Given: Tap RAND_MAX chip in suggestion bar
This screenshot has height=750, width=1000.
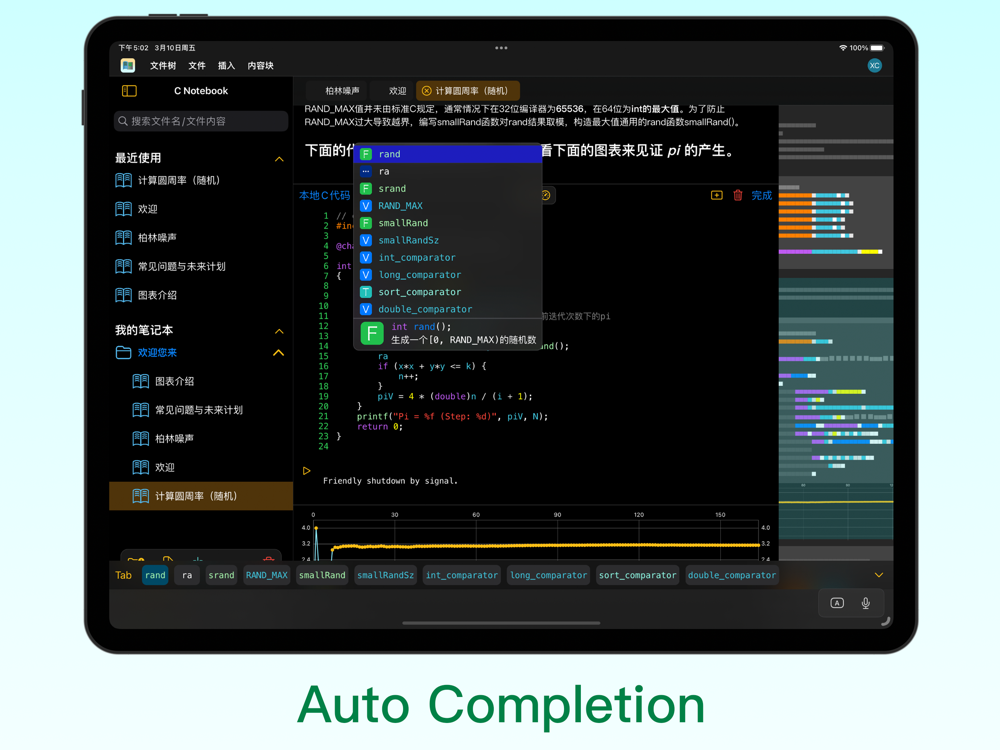Looking at the screenshot, I should click(267, 575).
